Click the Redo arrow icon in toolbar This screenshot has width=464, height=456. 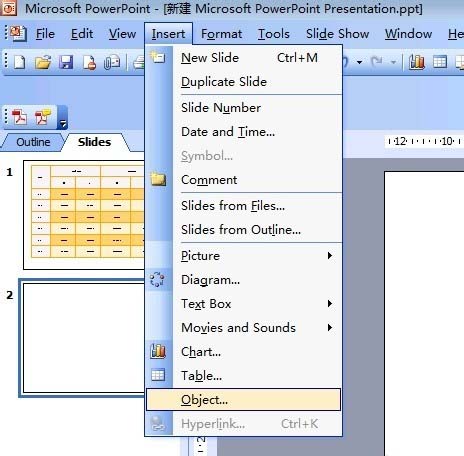point(377,62)
